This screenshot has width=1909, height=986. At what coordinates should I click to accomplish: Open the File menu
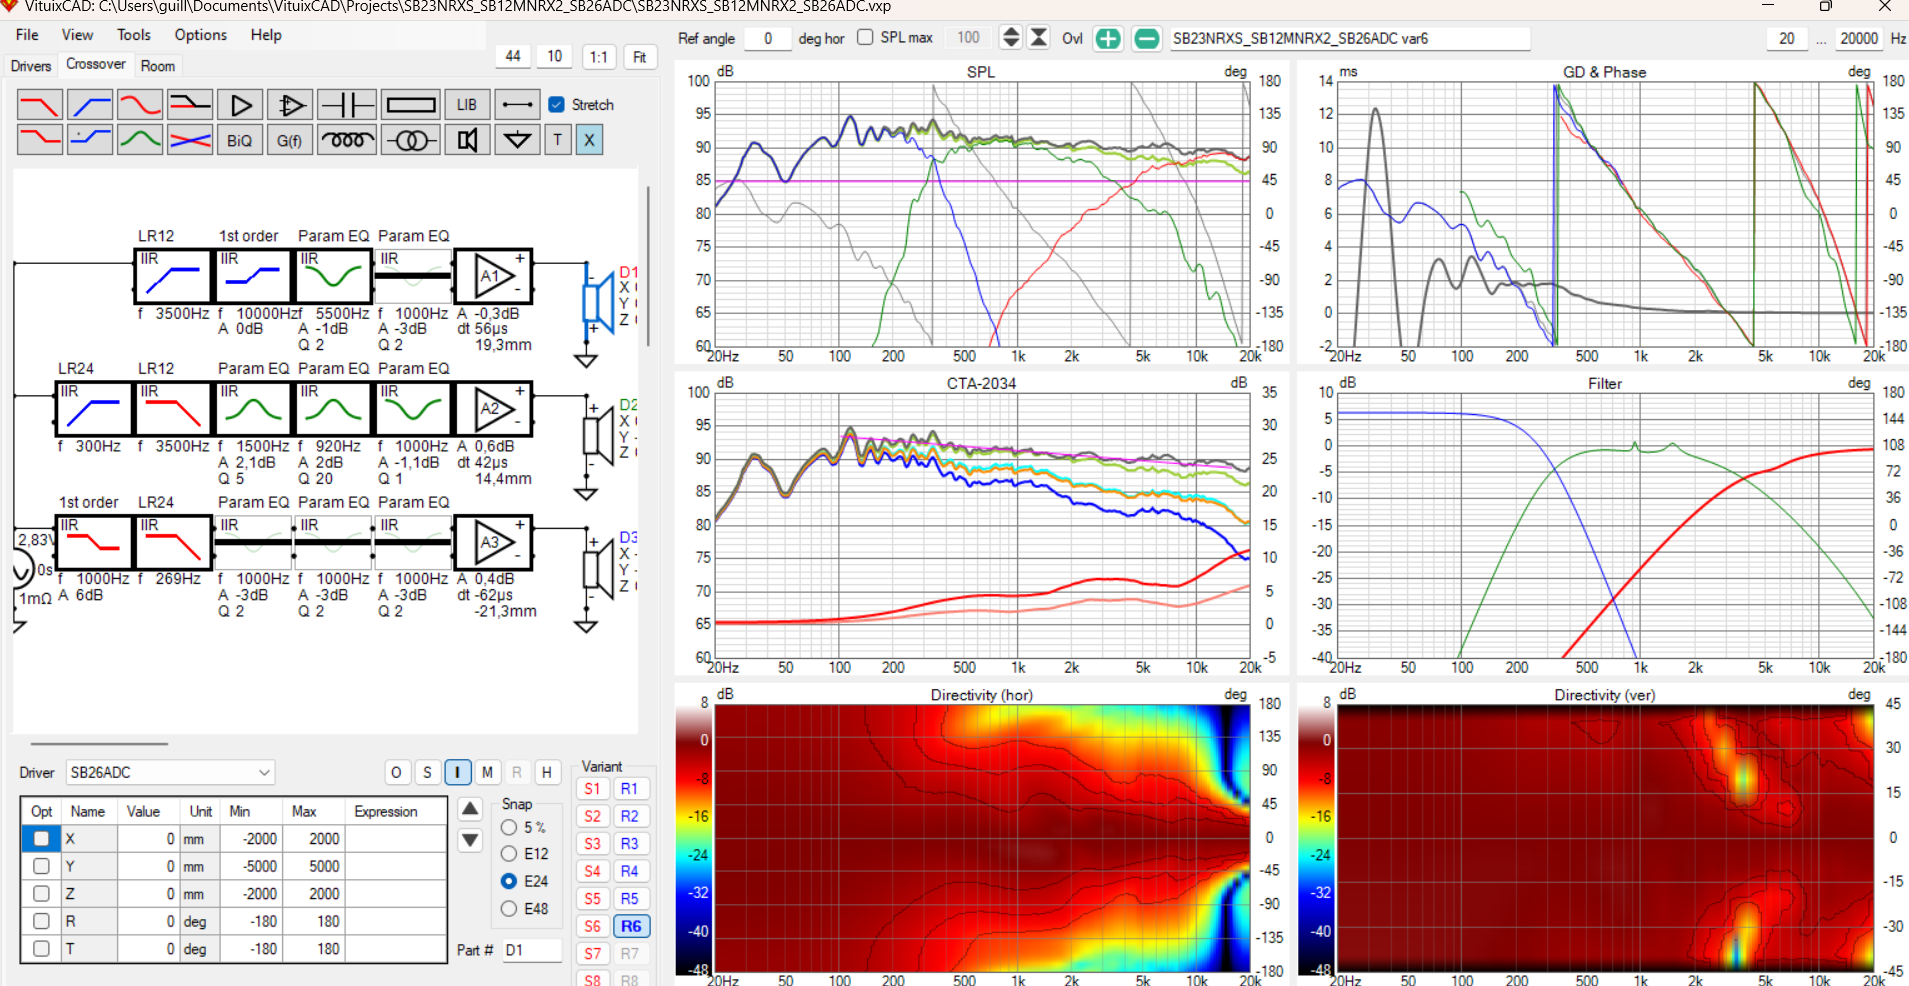(x=27, y=35)
